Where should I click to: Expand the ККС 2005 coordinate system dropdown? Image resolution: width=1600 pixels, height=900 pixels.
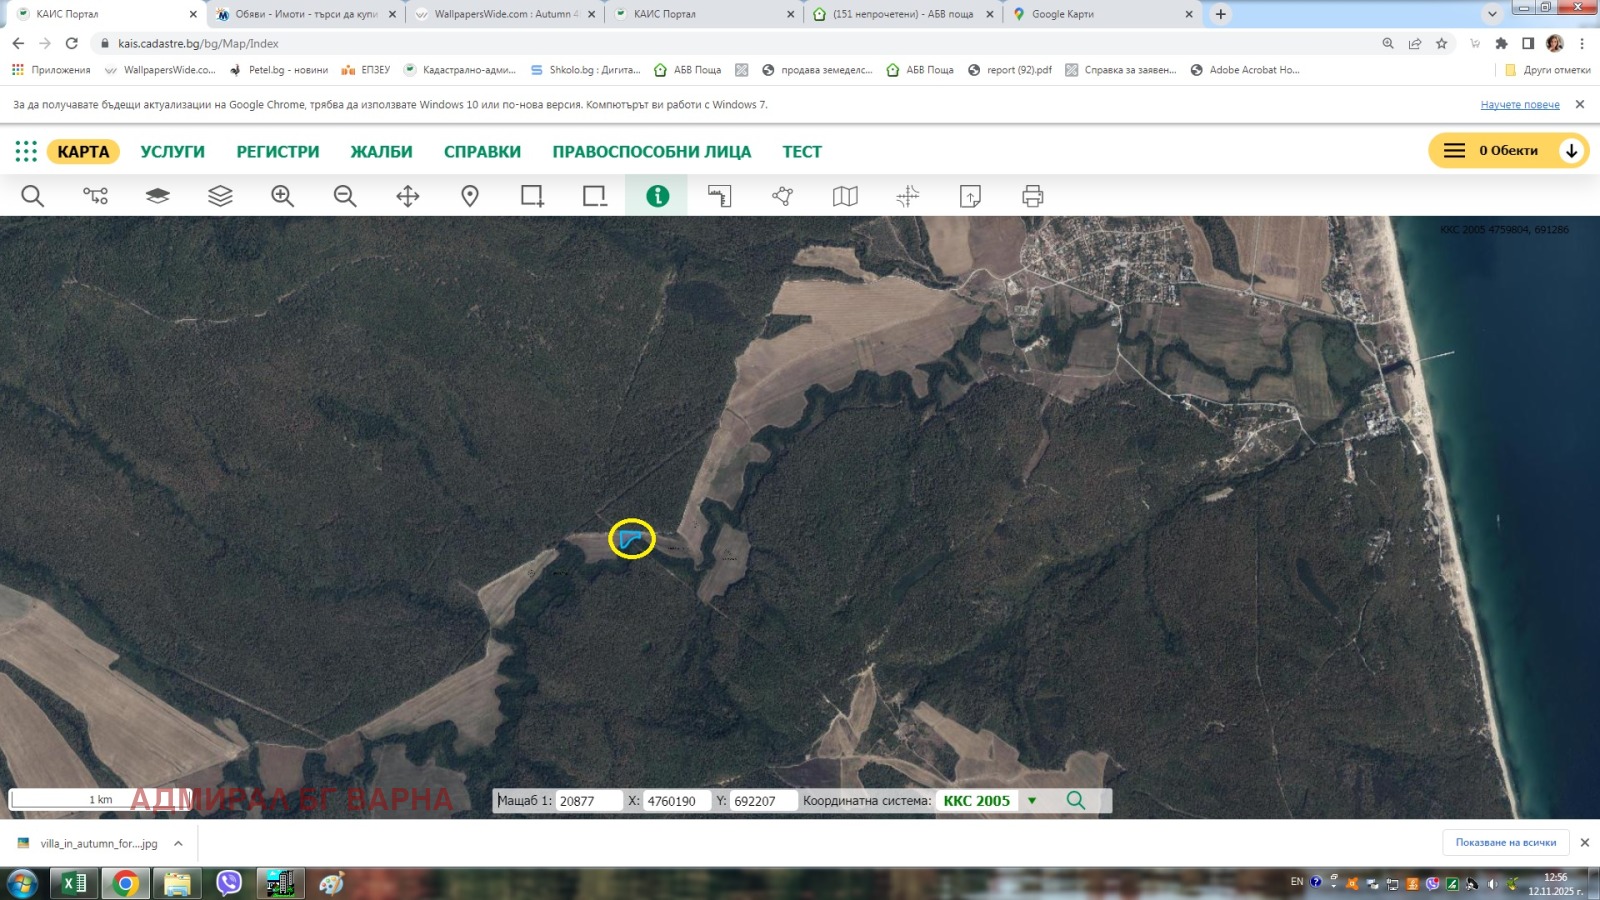(x=1032, y=801)
